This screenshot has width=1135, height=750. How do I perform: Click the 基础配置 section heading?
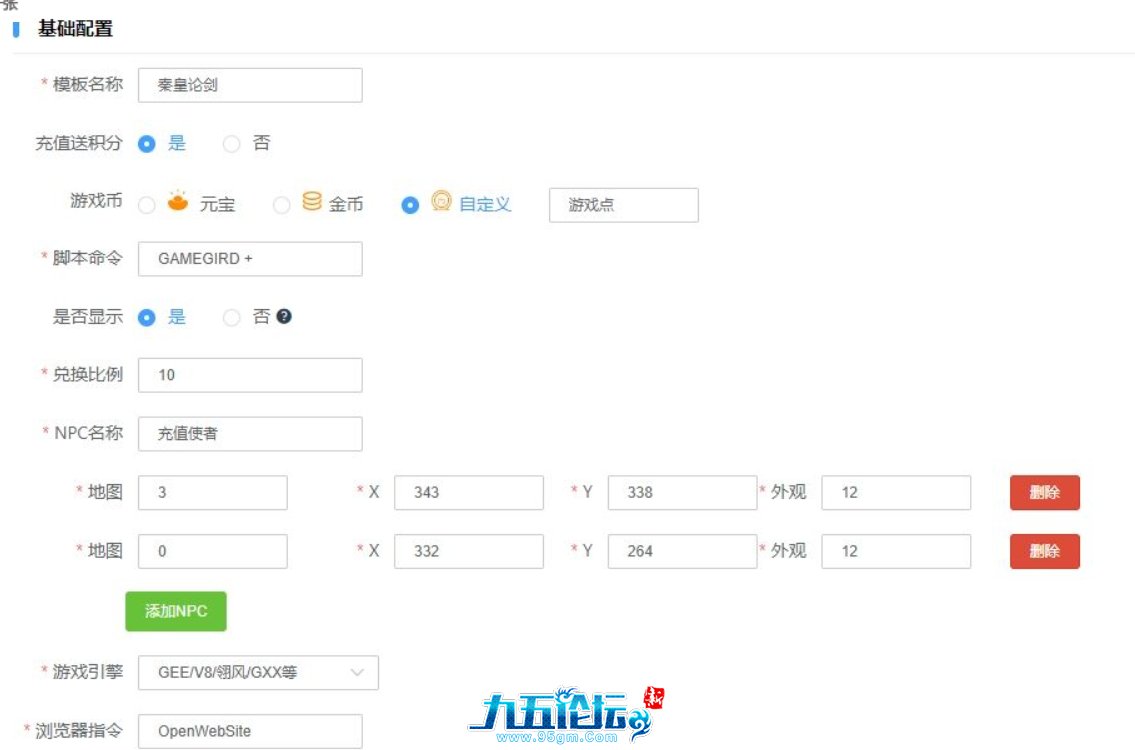(x=75, y=29)
